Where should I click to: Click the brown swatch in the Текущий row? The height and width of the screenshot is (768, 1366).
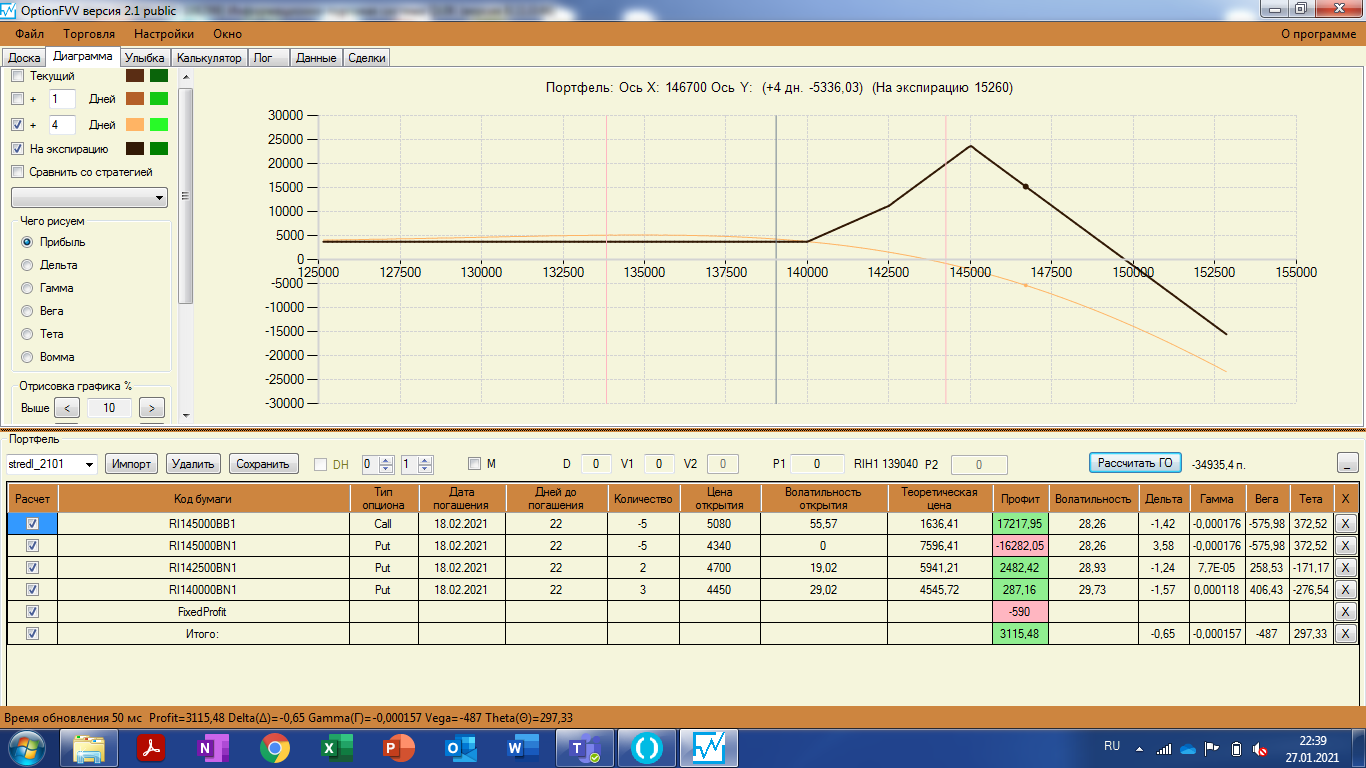click(135, 76)
